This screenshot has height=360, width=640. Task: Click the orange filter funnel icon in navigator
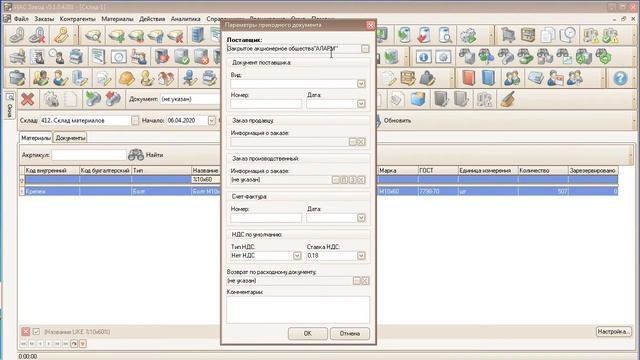pyautogui.click(x=83, y=344)
